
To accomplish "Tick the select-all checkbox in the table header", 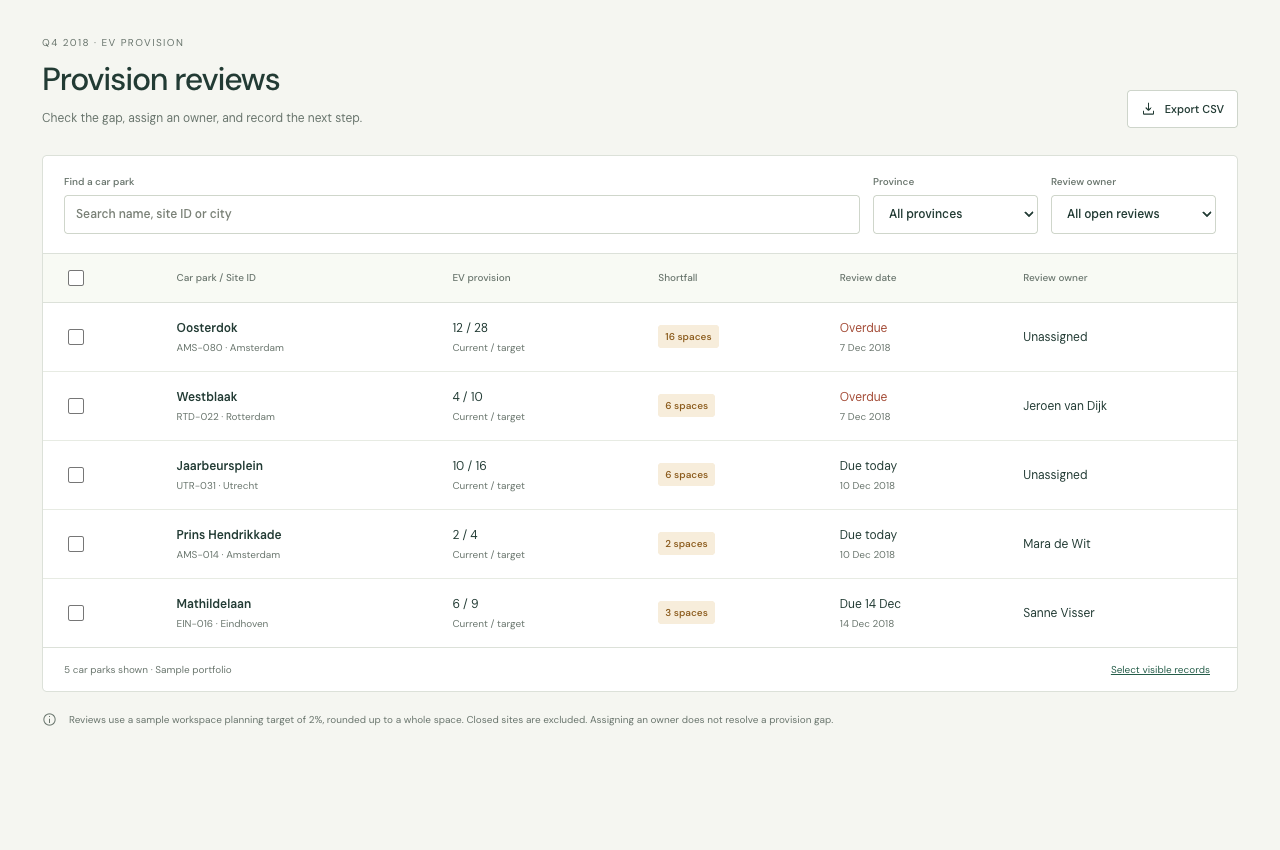I will tap(76, 278).
